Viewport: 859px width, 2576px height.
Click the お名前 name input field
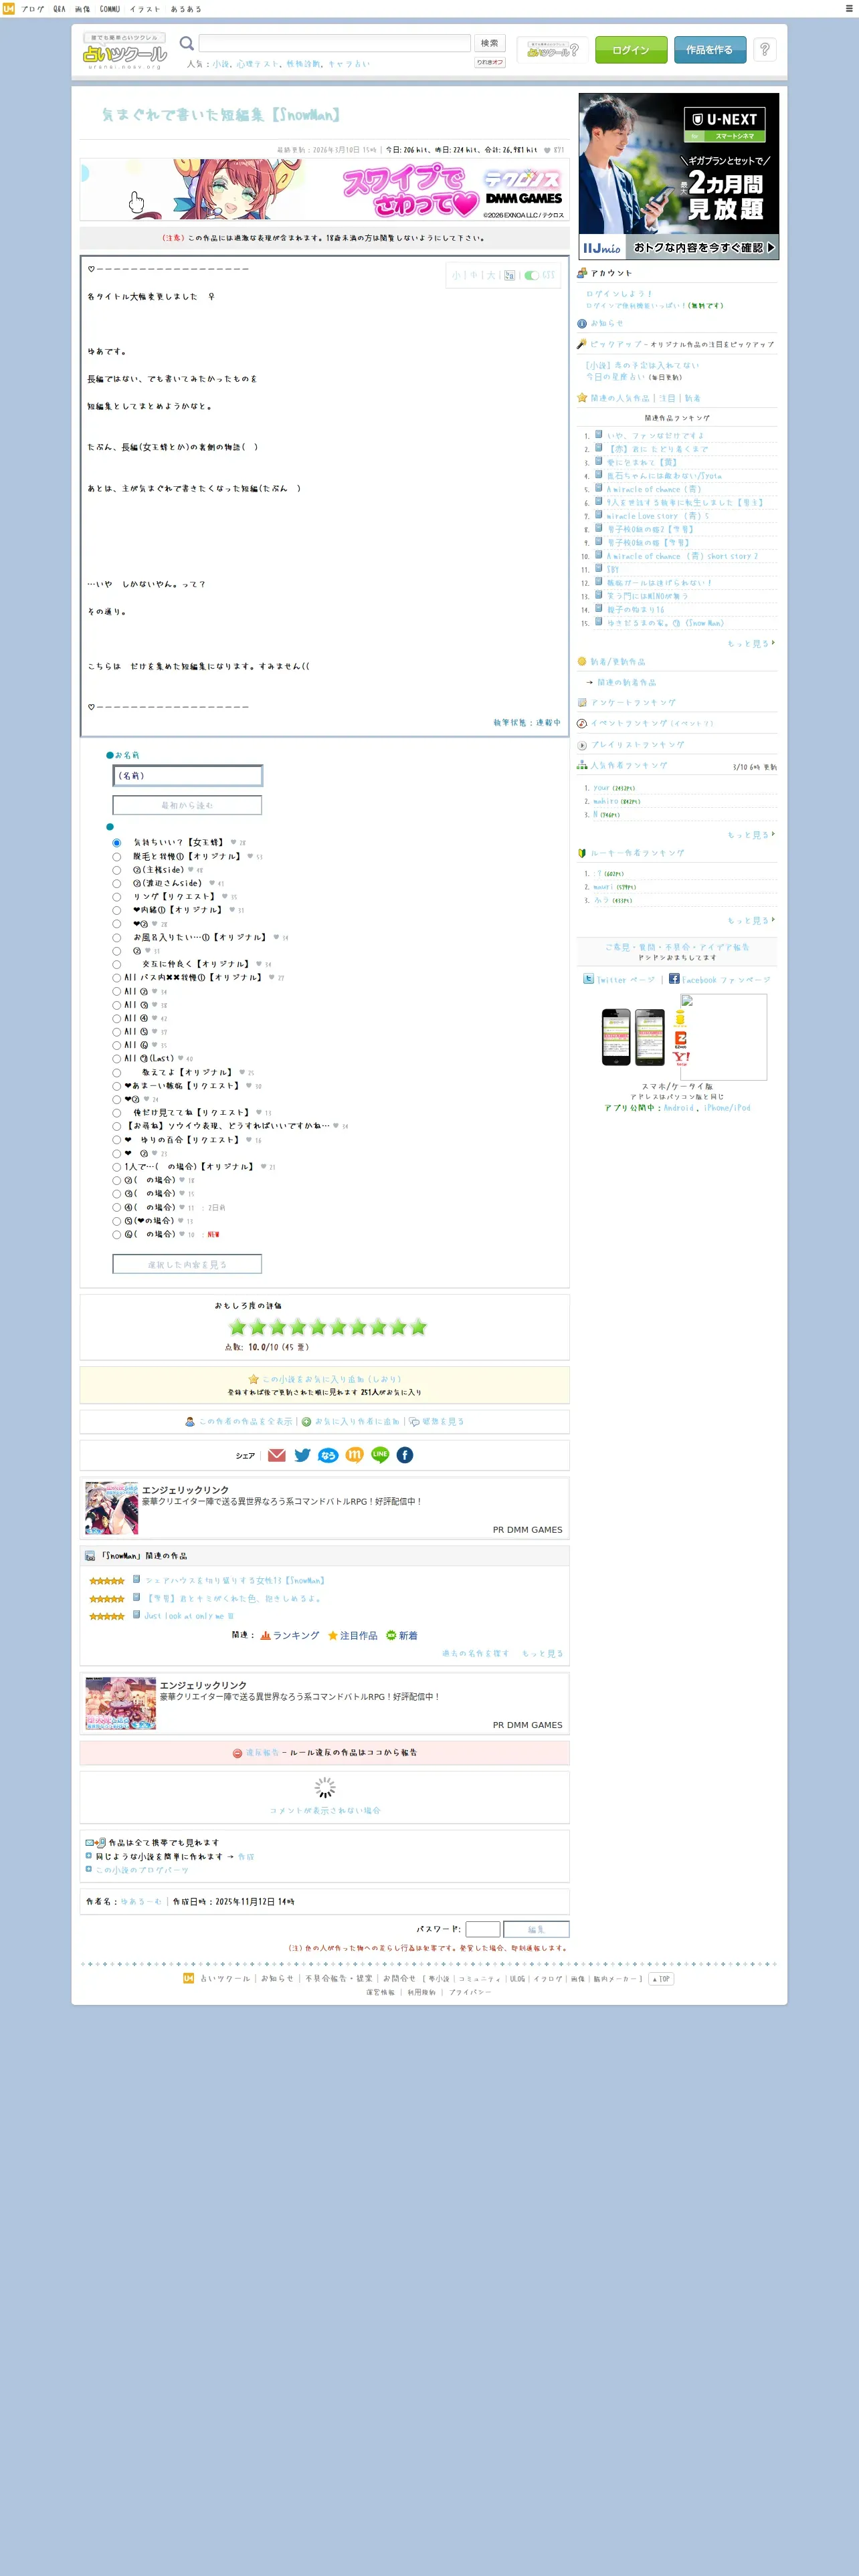pos(187,775)
